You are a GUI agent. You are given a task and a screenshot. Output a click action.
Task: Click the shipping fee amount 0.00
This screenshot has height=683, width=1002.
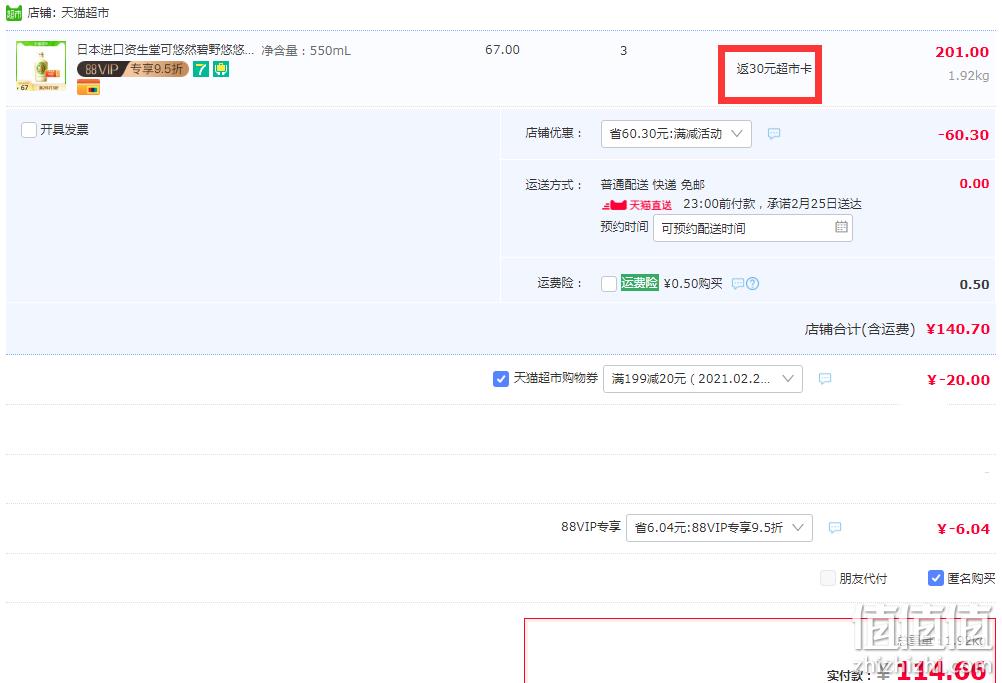(974, 184)
